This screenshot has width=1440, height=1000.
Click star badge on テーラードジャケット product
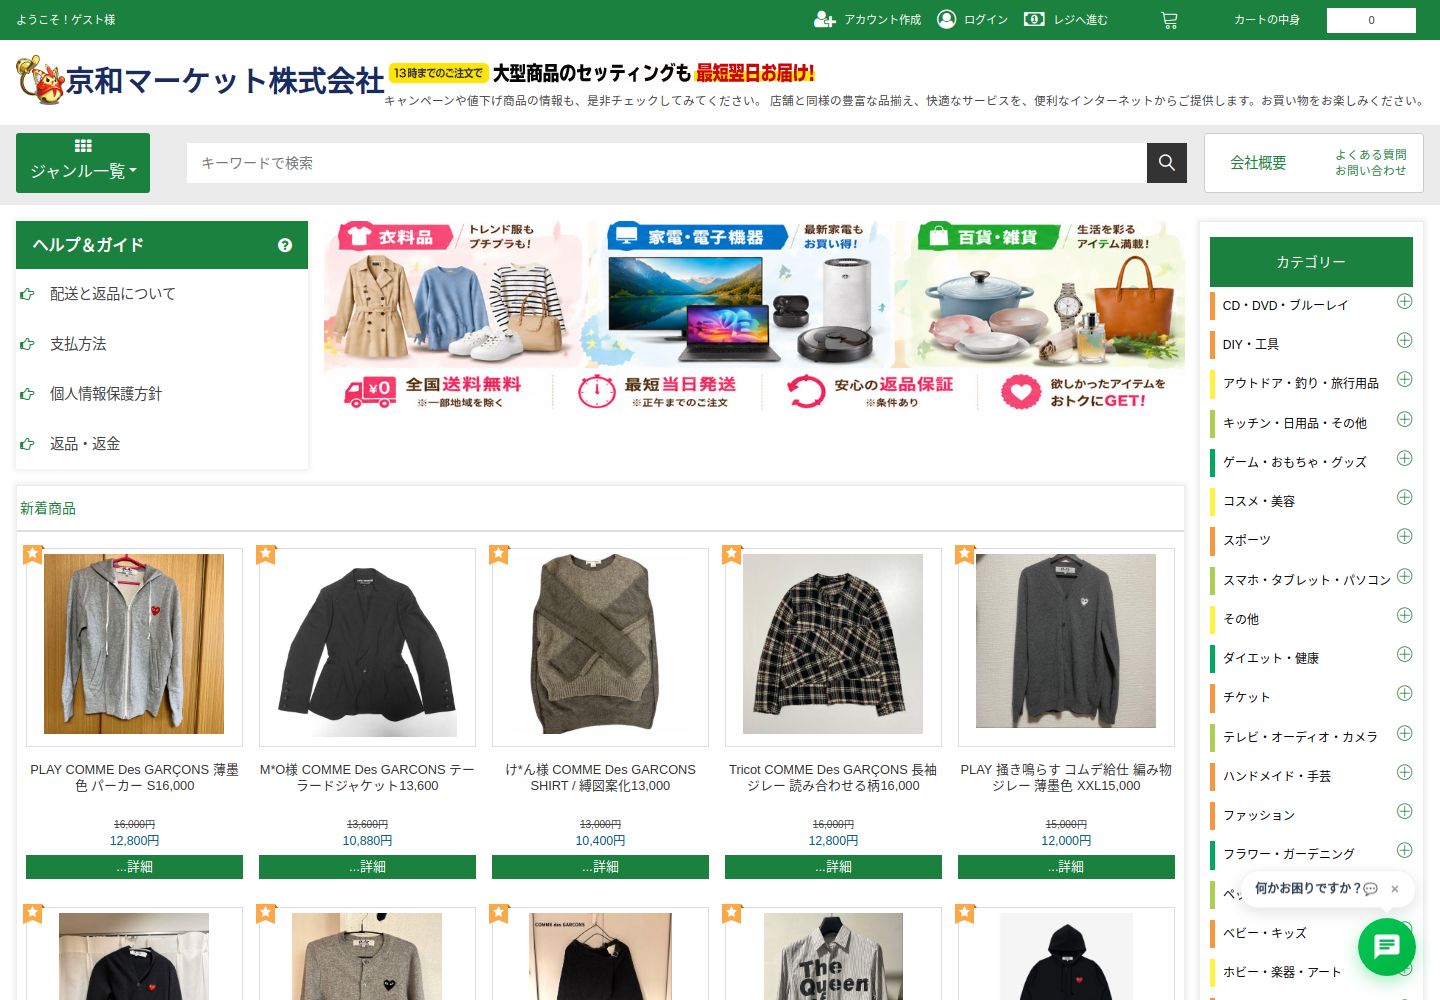[266, 554]
